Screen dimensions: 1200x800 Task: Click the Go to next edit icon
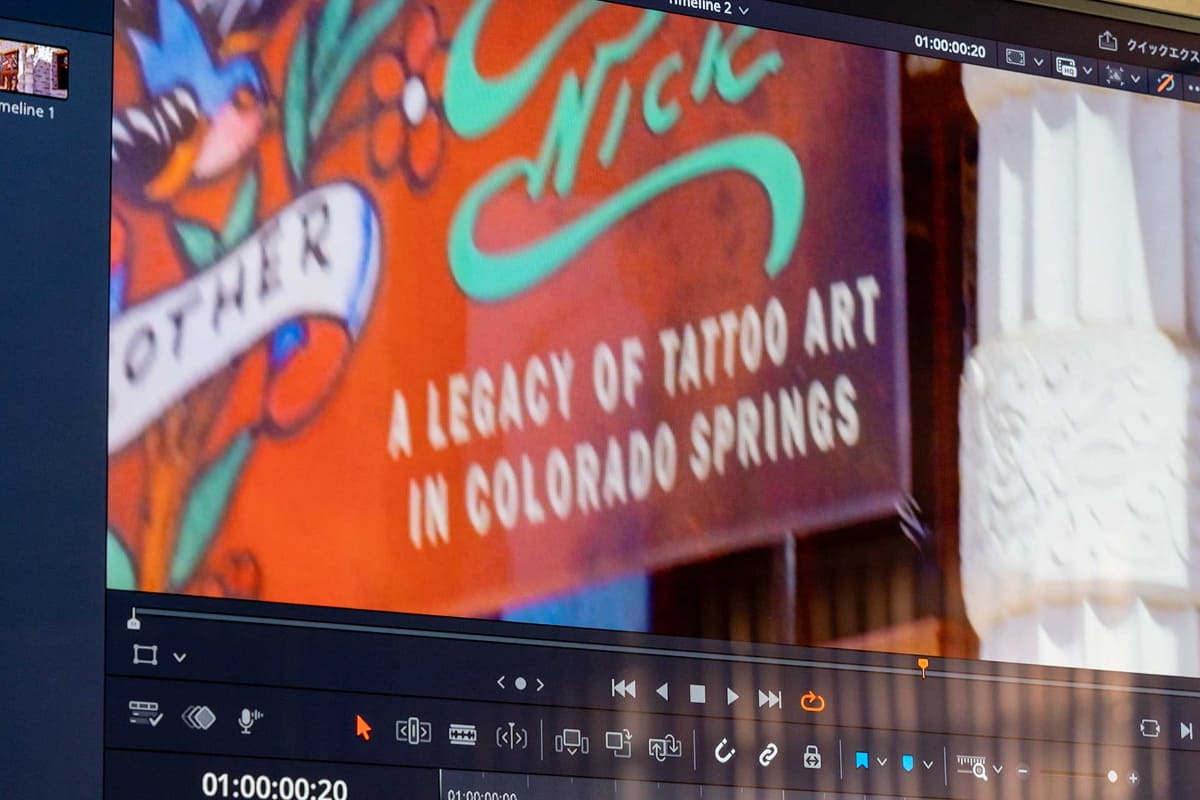point(1186,731)
